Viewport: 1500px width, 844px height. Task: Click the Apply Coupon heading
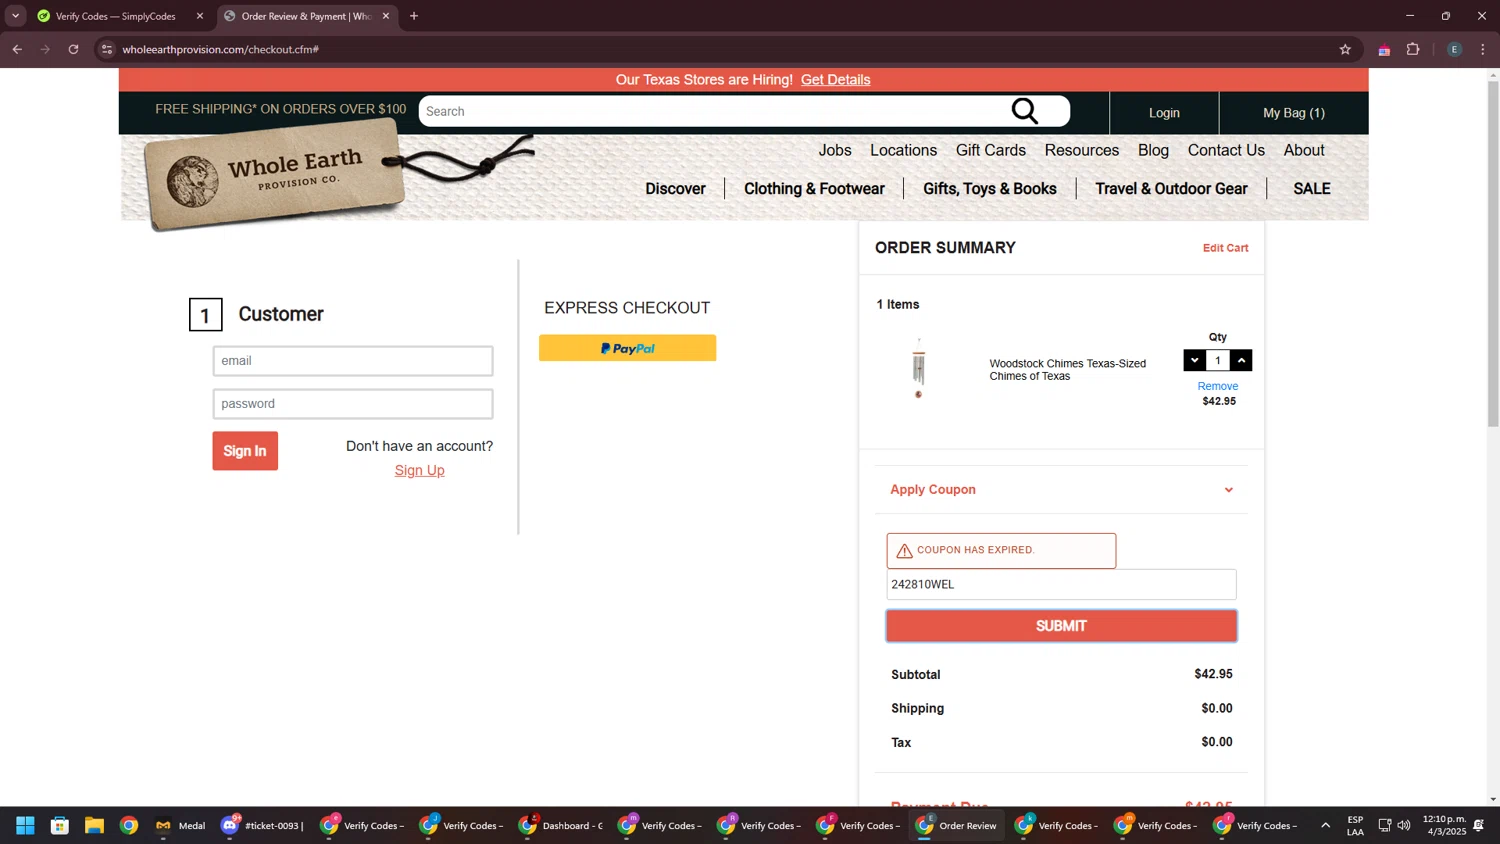(x=933, y=489)
